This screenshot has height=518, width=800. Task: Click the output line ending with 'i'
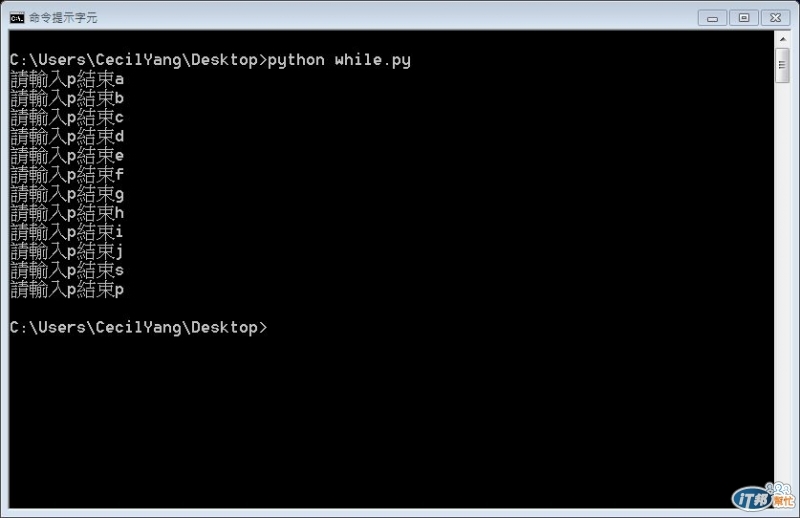click(67, 232)
